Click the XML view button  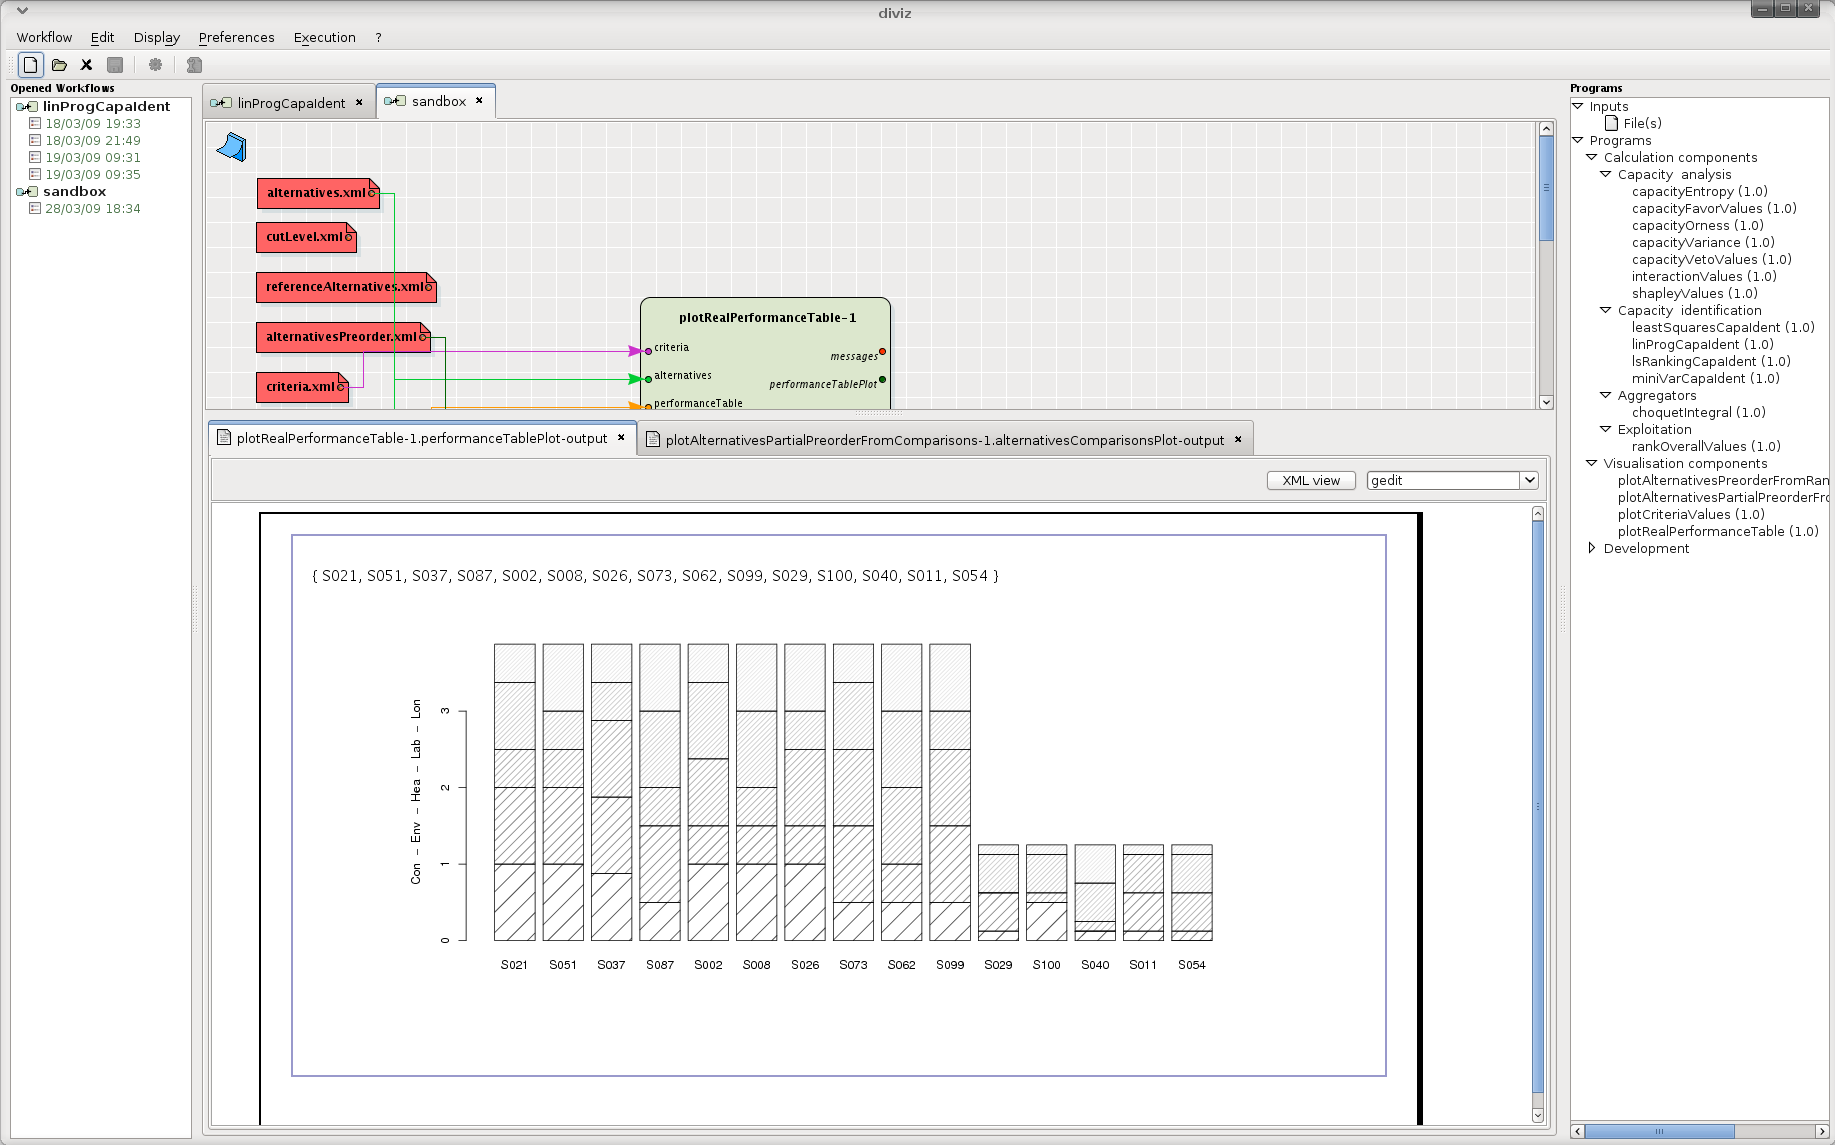click(x=1310, y=481)
